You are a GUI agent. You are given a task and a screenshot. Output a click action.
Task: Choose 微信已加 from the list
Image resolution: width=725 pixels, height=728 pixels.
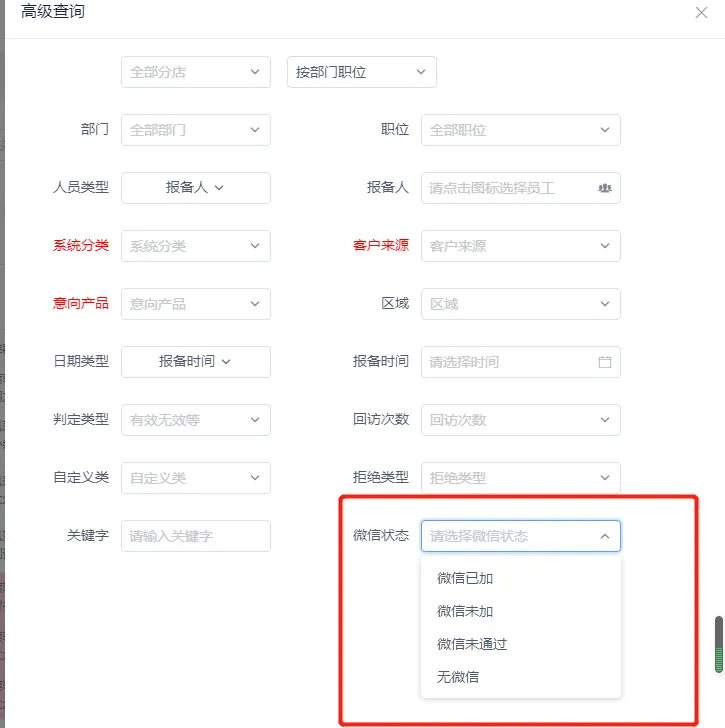[465, 578]
